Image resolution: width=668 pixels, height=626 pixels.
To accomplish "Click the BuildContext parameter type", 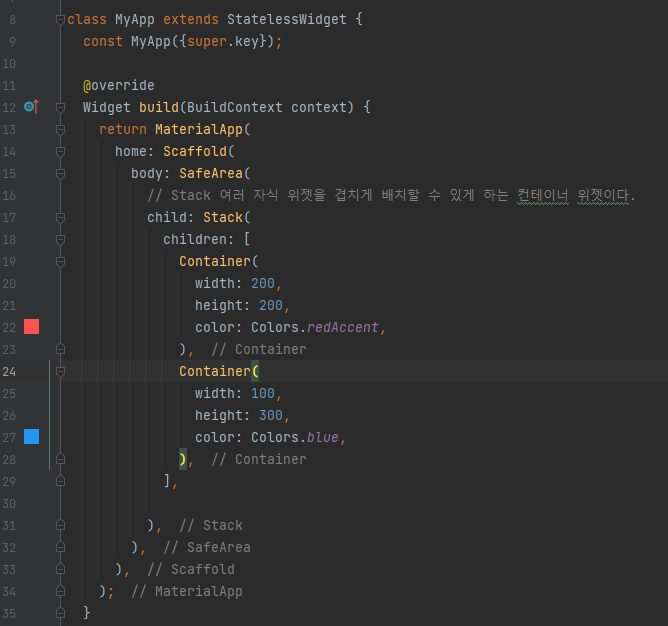I will [x=235, y=107].
